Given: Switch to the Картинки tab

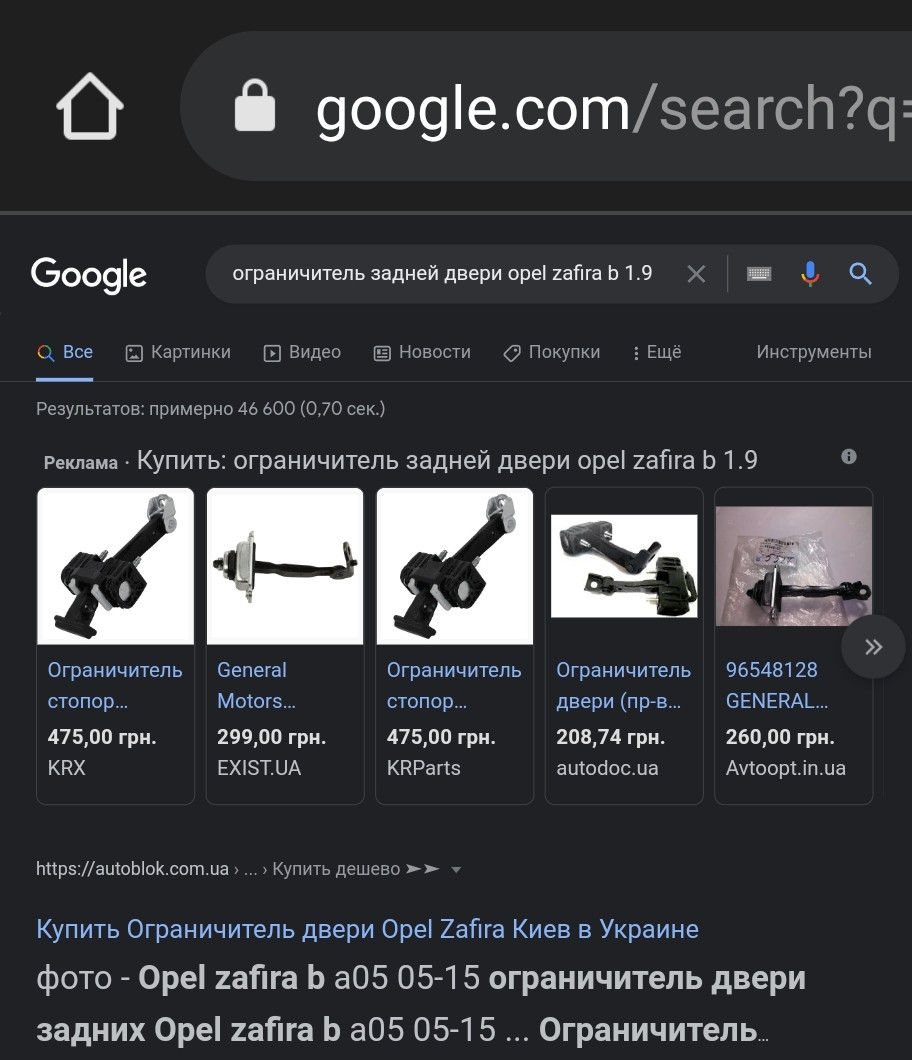Looking at the screenshot, I should coord(178,352).
